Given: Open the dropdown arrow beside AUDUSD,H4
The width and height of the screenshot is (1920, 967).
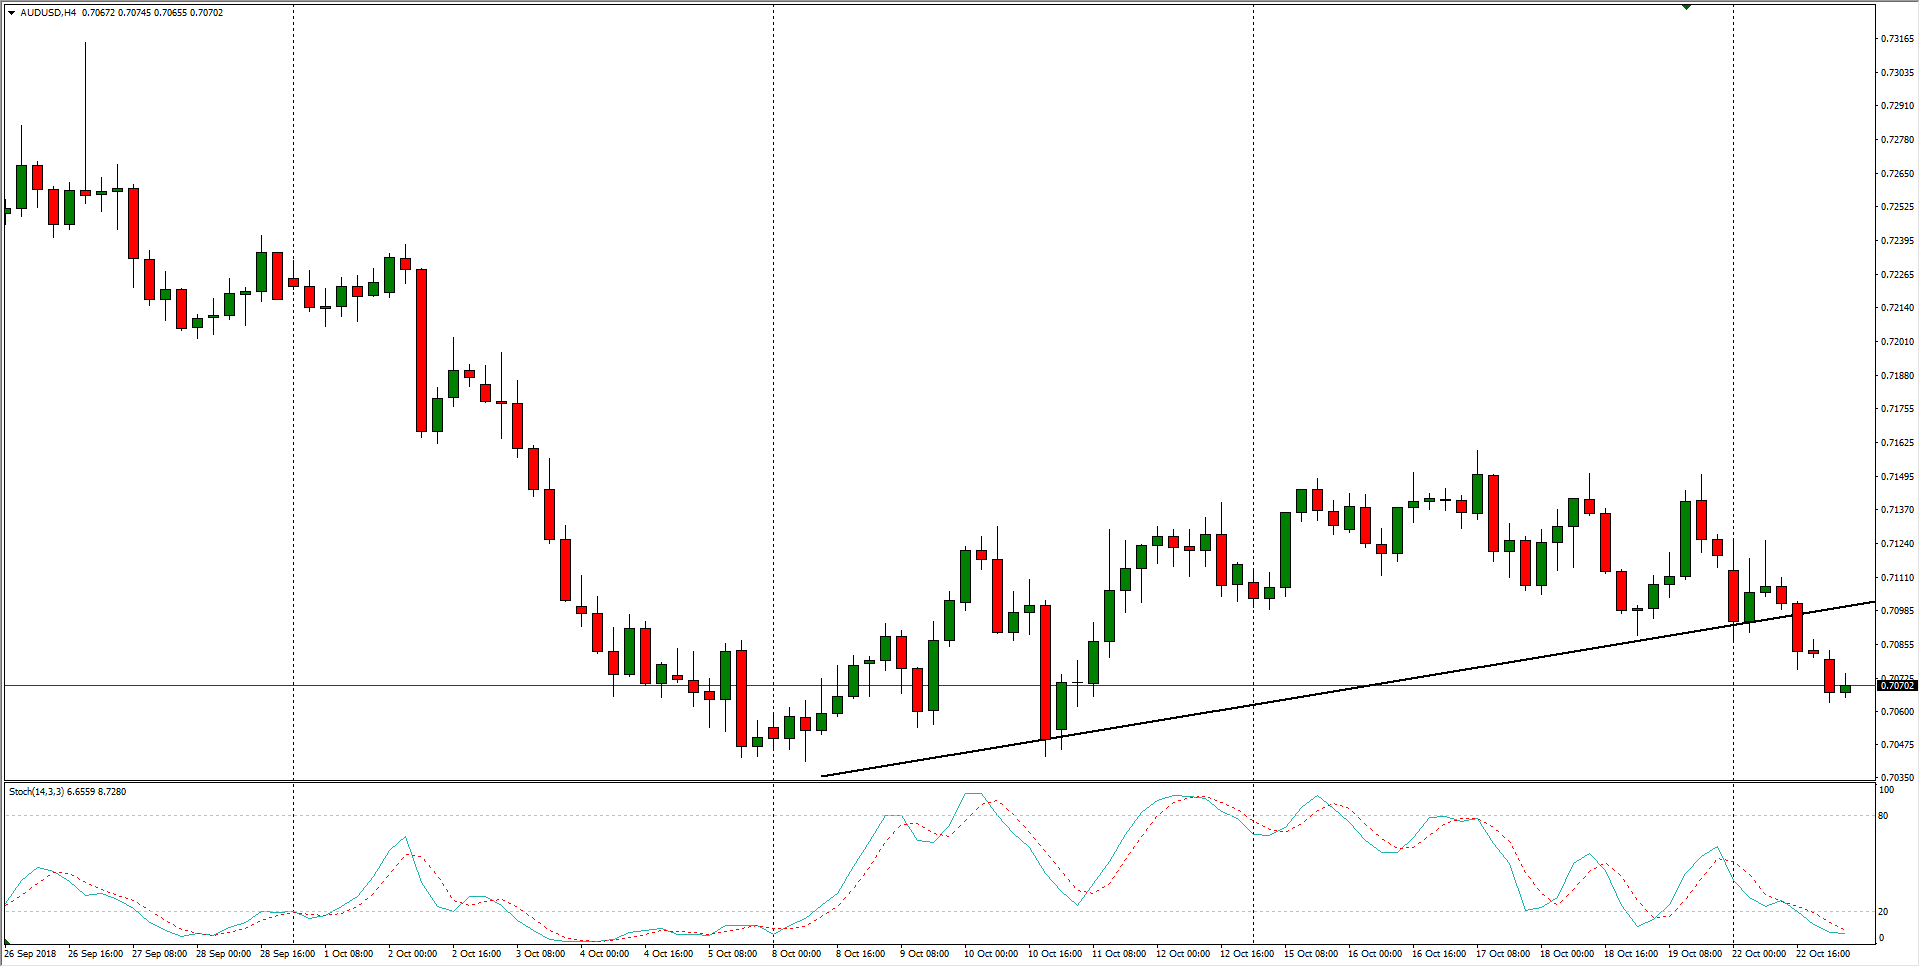Looking at the screenshot, I should point(12,13).
